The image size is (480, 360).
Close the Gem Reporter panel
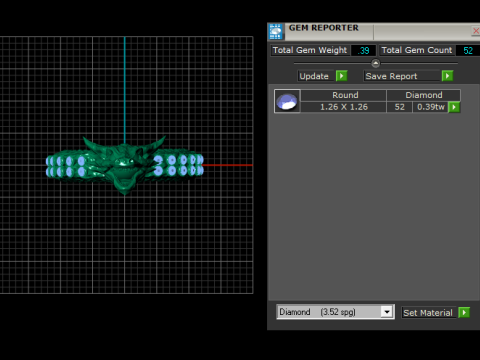476,31
